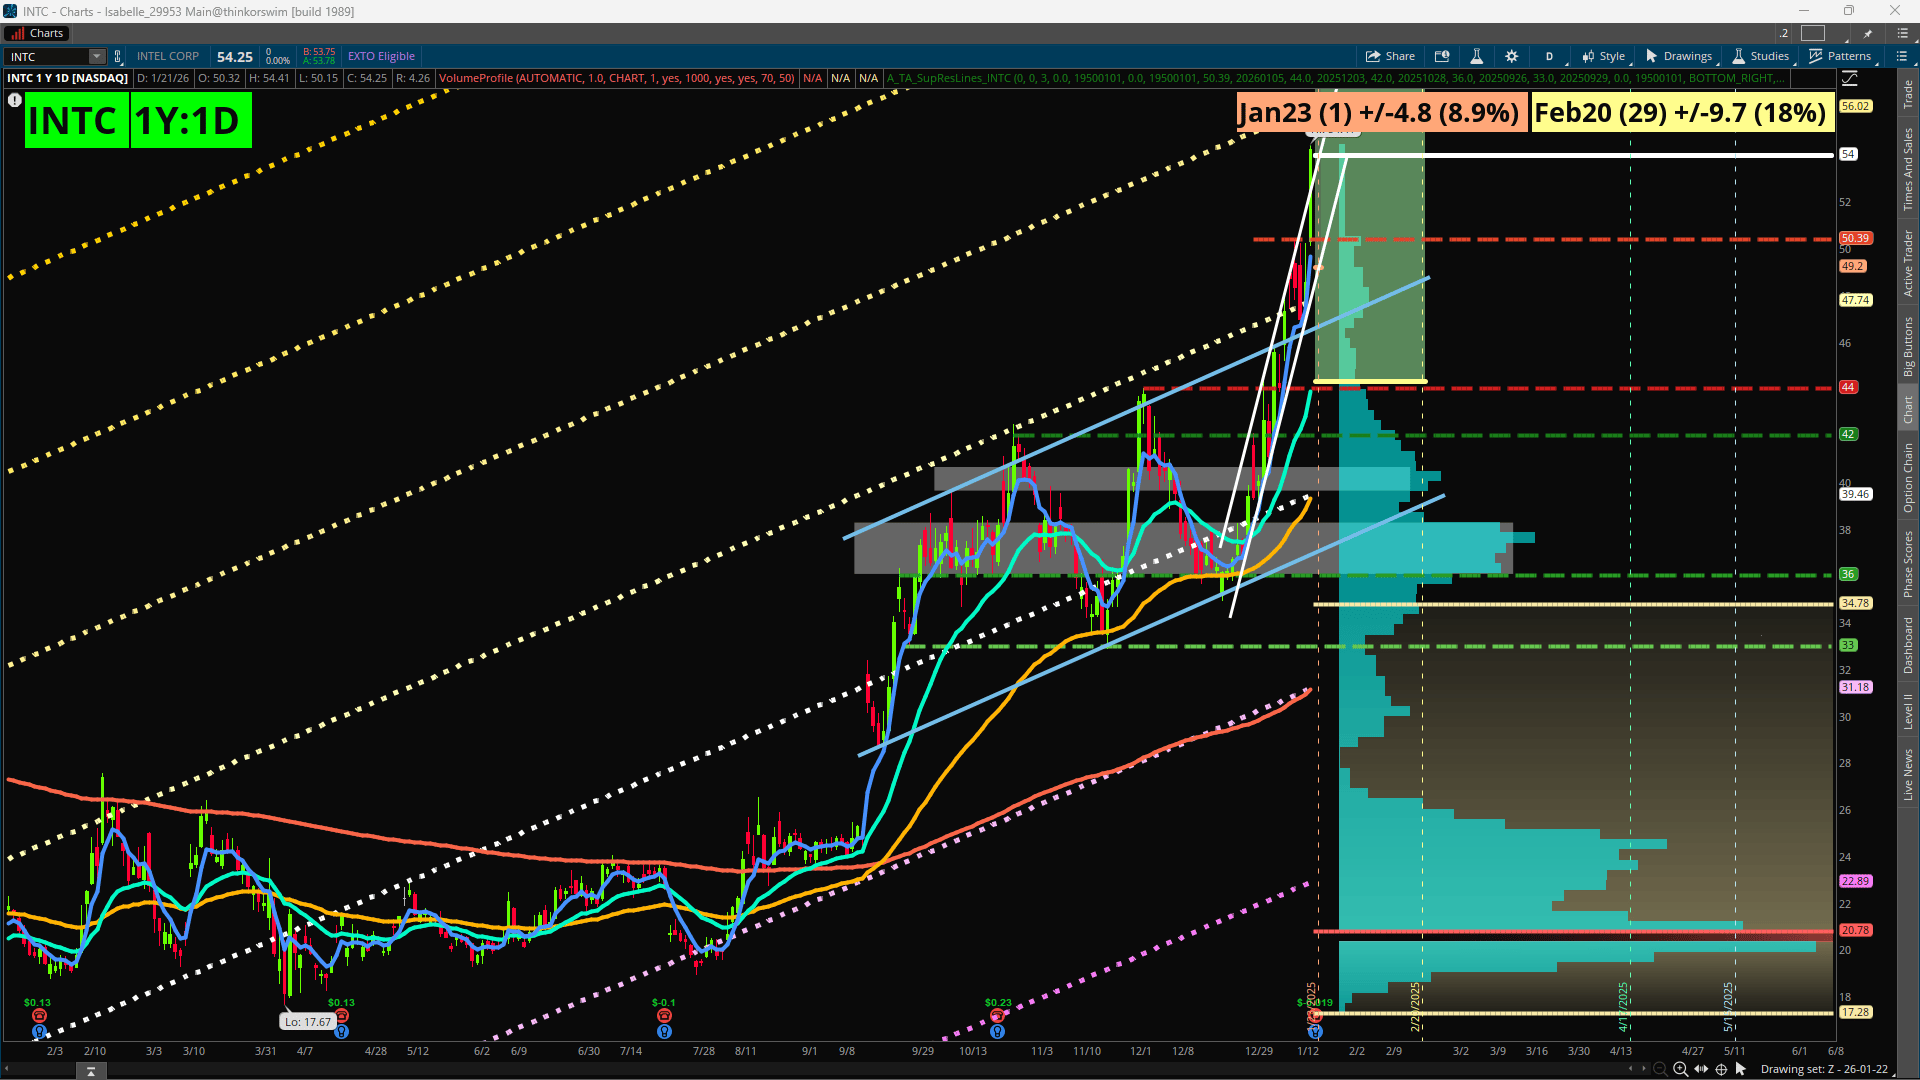Toggle the pin icon in top bar
The width and height of the screenshot is (1920, 1080).
tap(1867, 33)
